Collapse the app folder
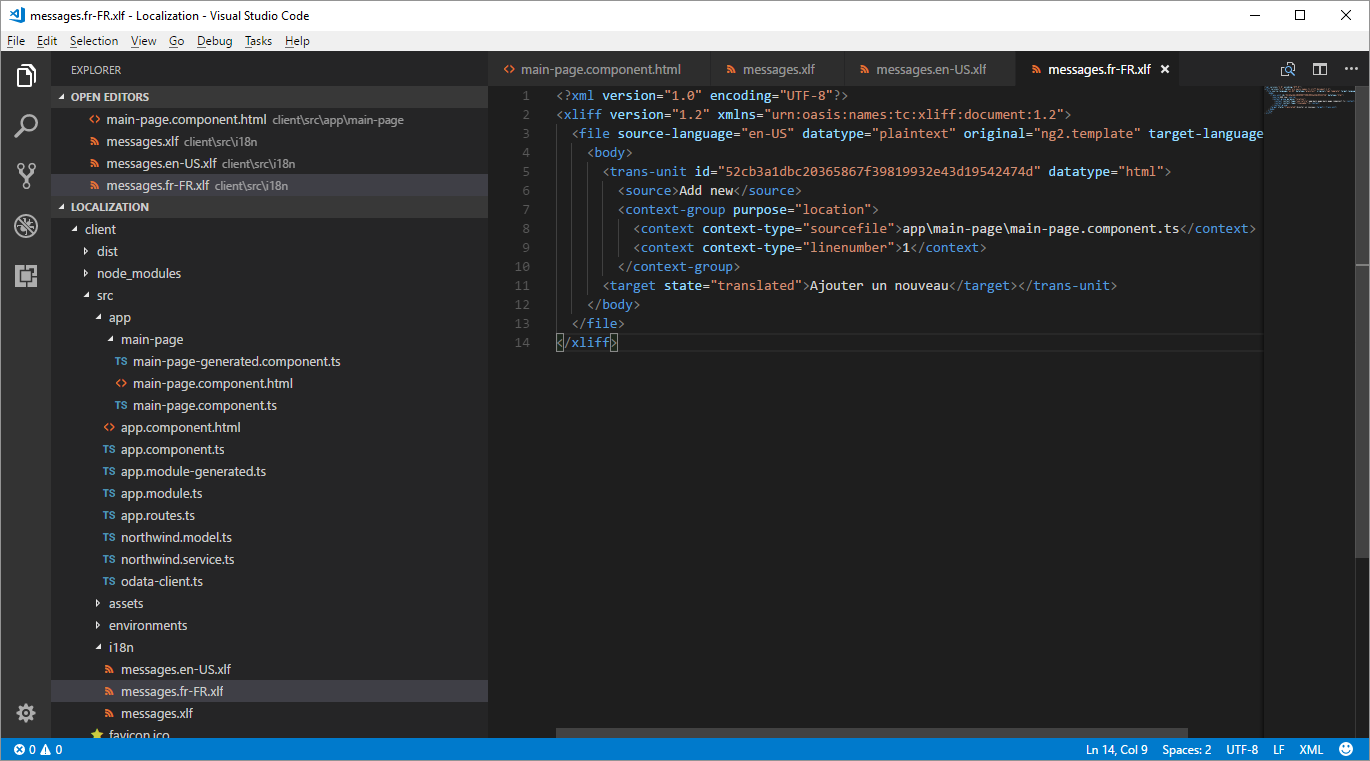This screenshot has width=1370, height=761. click(x=269, y=317)
